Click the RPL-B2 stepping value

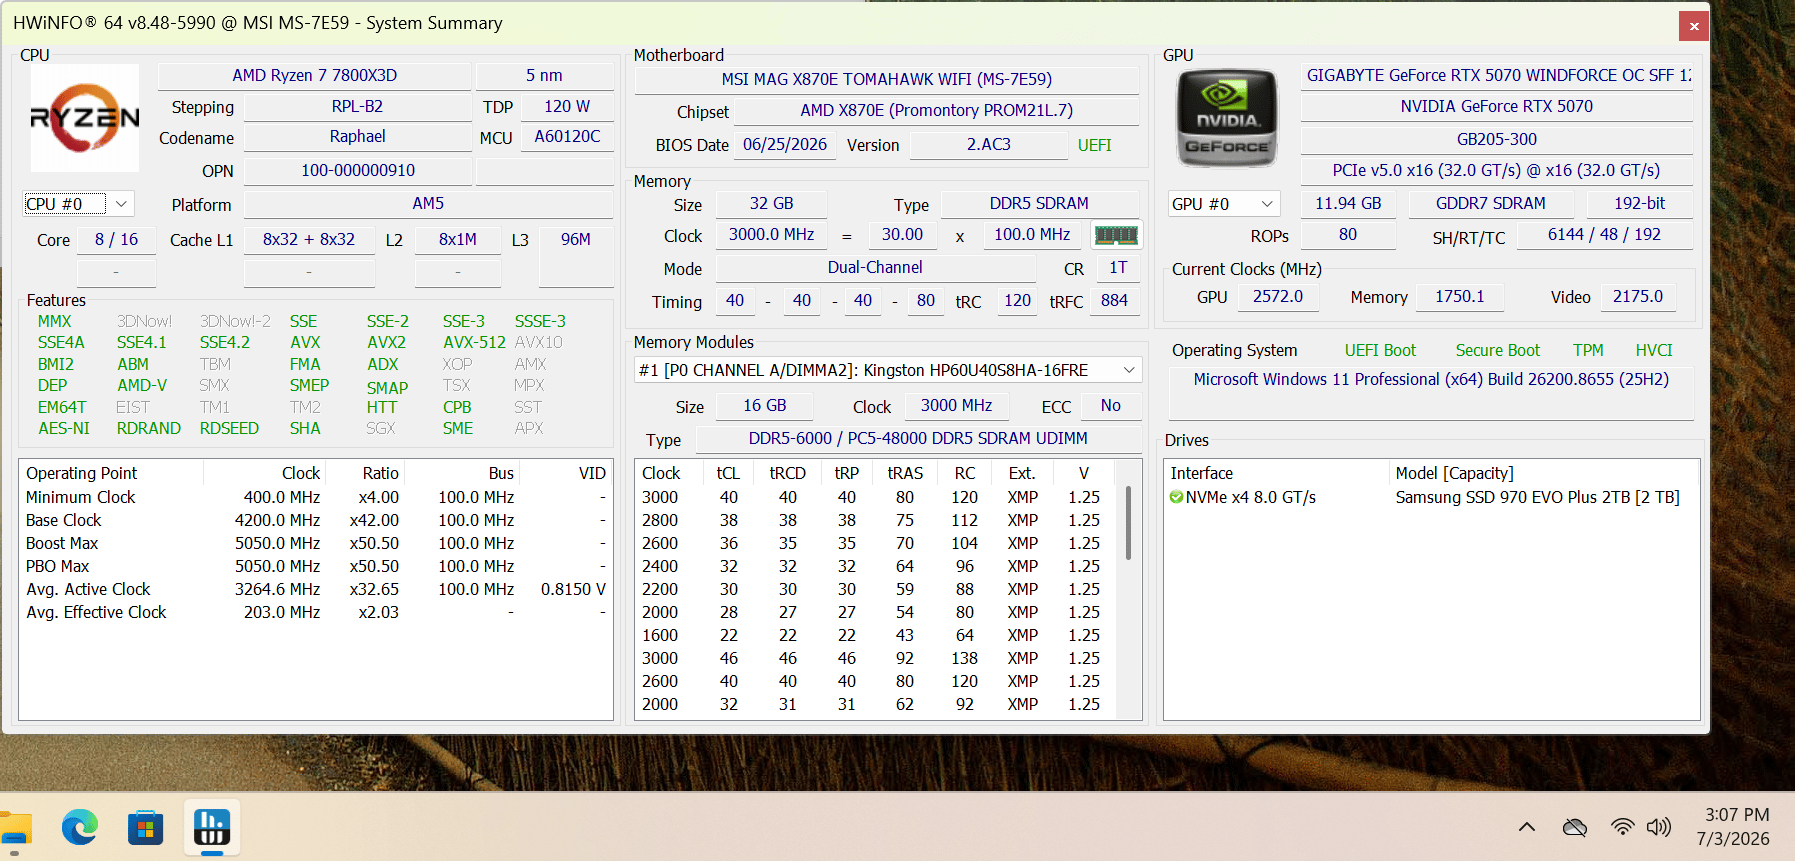[x=357, y=107]
